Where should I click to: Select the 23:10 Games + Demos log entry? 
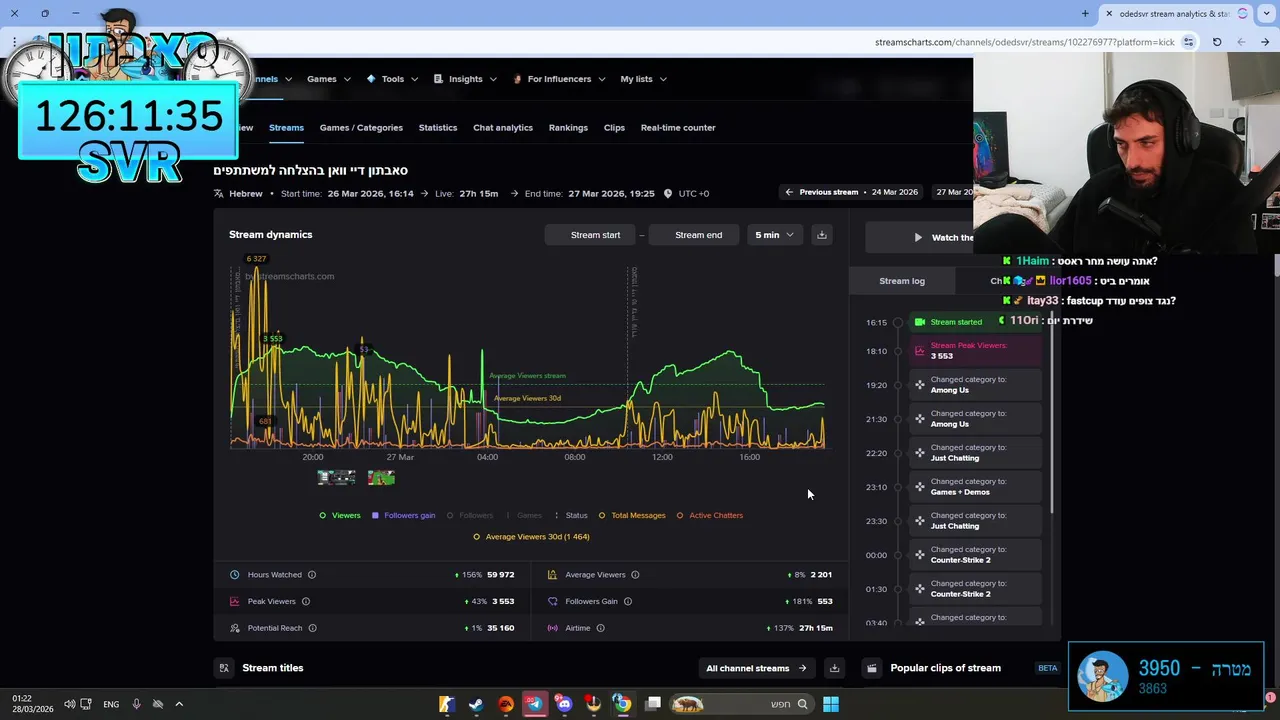click(x=975, y=487)
